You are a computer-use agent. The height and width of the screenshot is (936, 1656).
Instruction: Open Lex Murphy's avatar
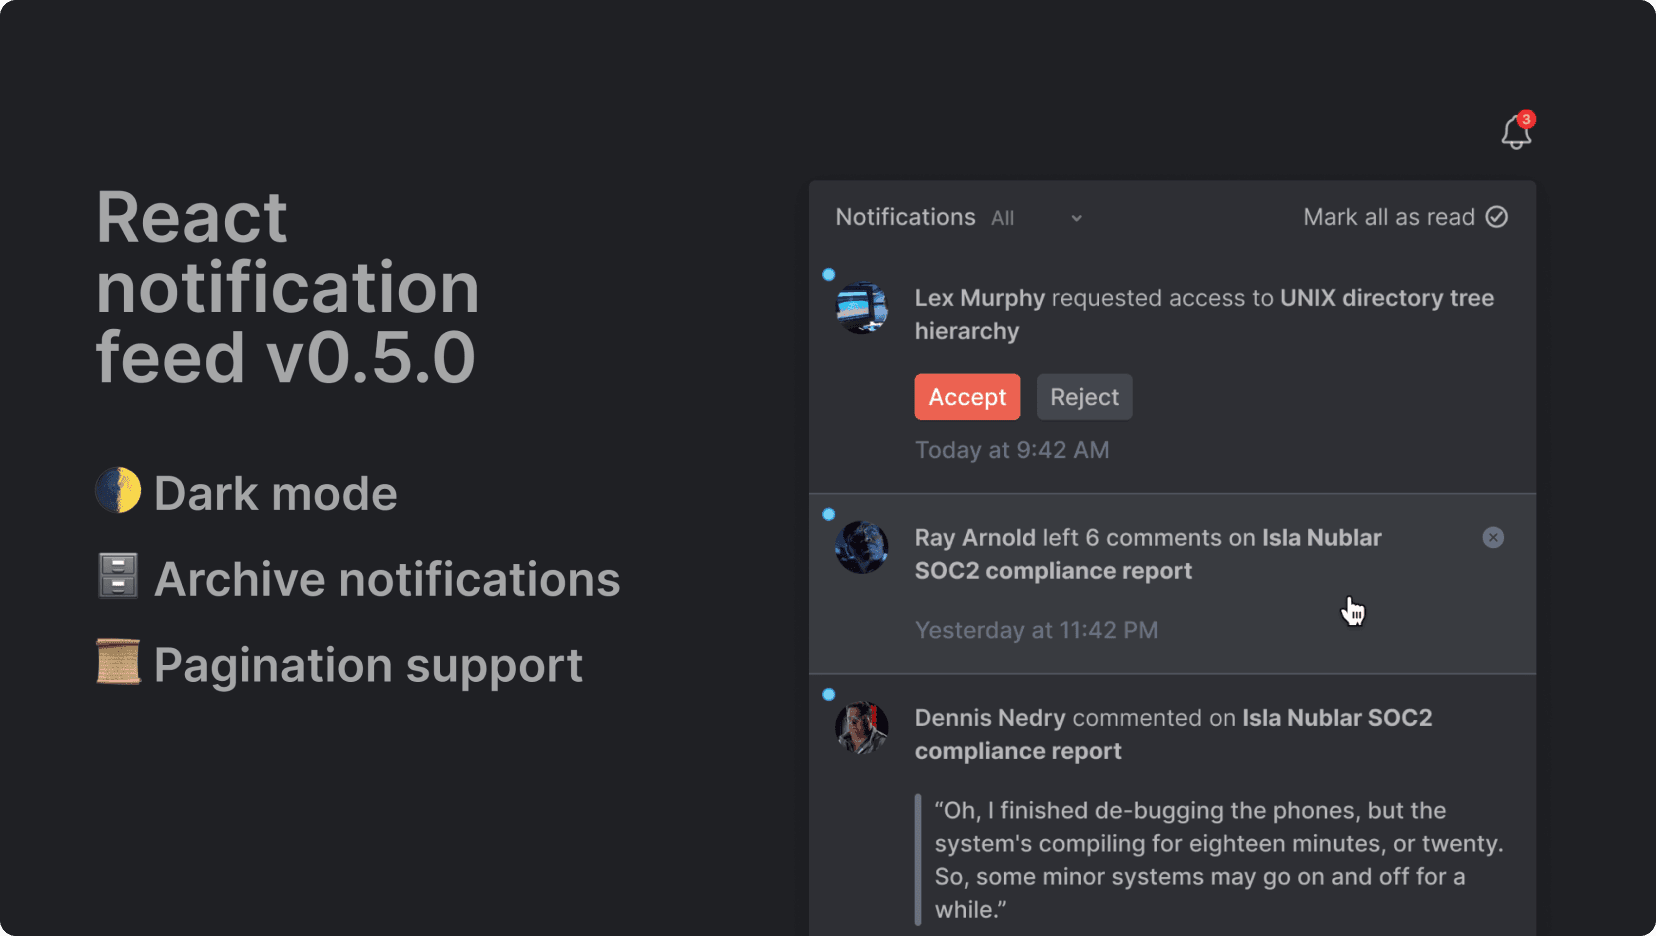pyautogui.click(x=861, y=308)
